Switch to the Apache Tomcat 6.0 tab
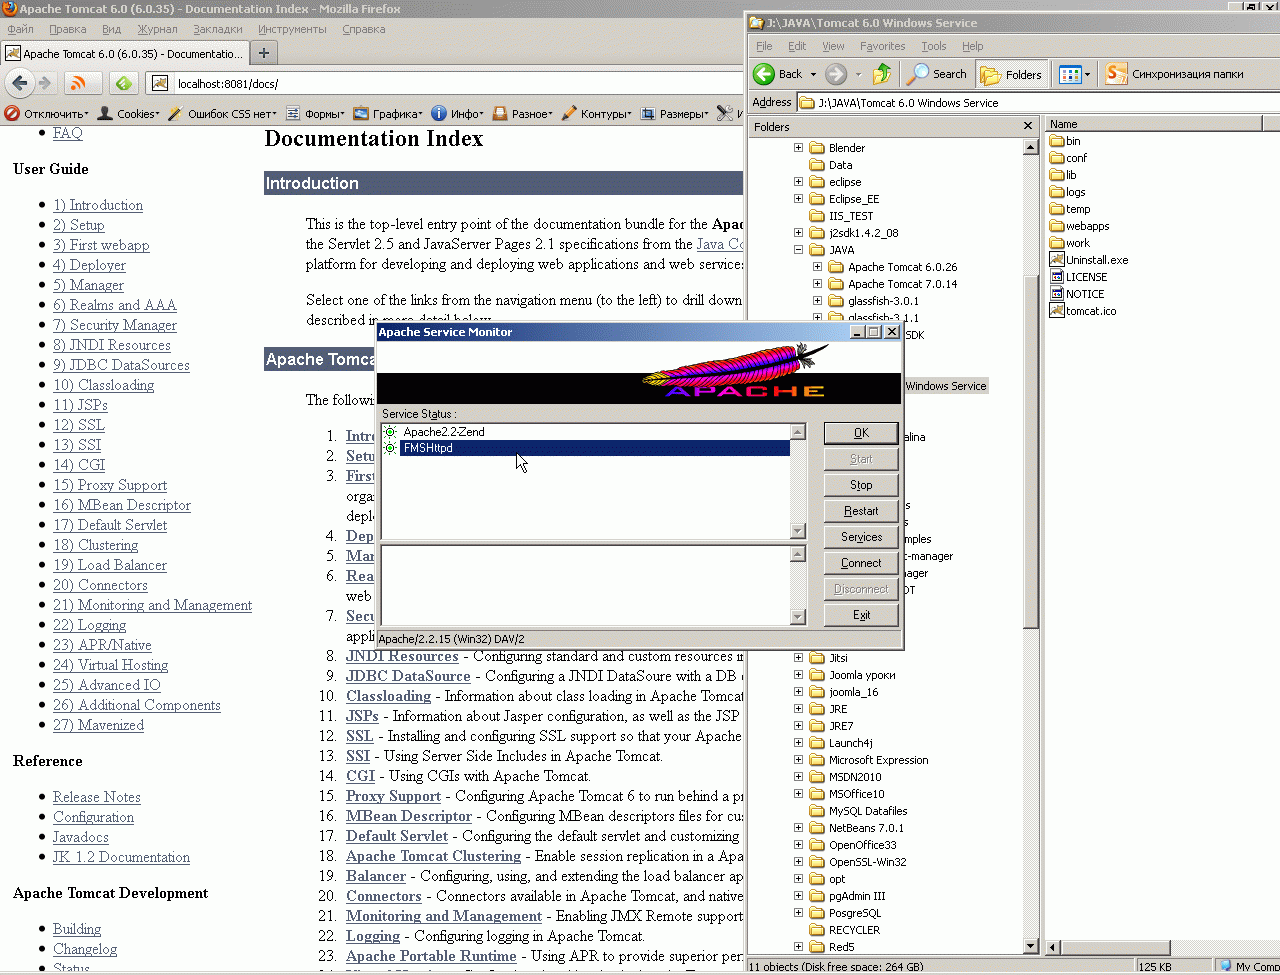 [123, 53]
